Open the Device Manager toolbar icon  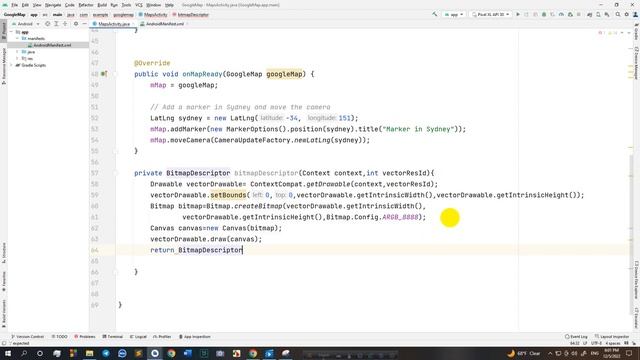598,14
